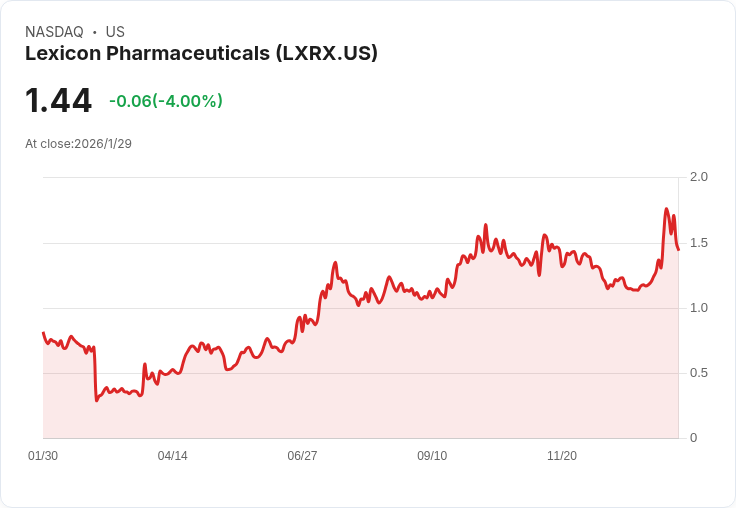This screenshot has height=508, width=736.
Task: Click the 2.0 y-axis label
Action: 699,177
